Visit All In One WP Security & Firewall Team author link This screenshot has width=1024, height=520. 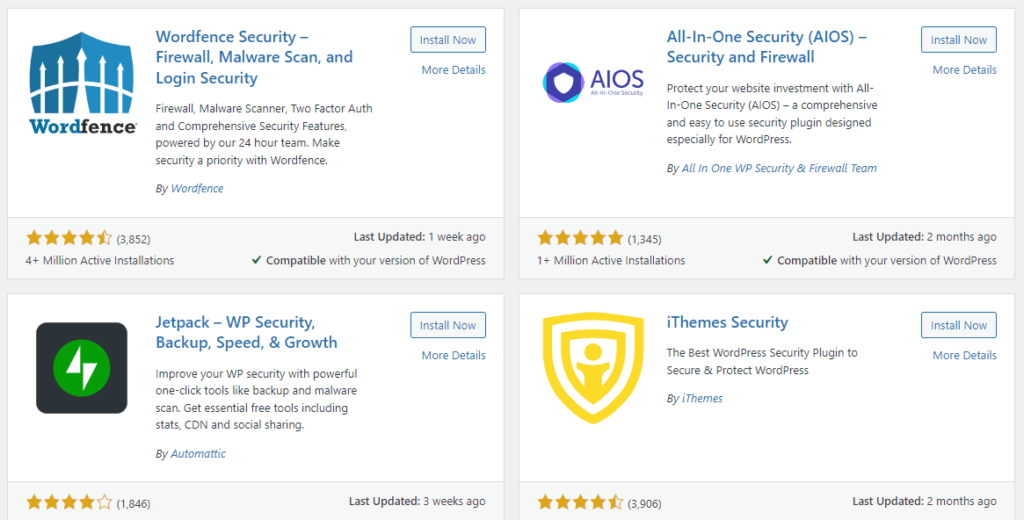[x=779, y=168]
